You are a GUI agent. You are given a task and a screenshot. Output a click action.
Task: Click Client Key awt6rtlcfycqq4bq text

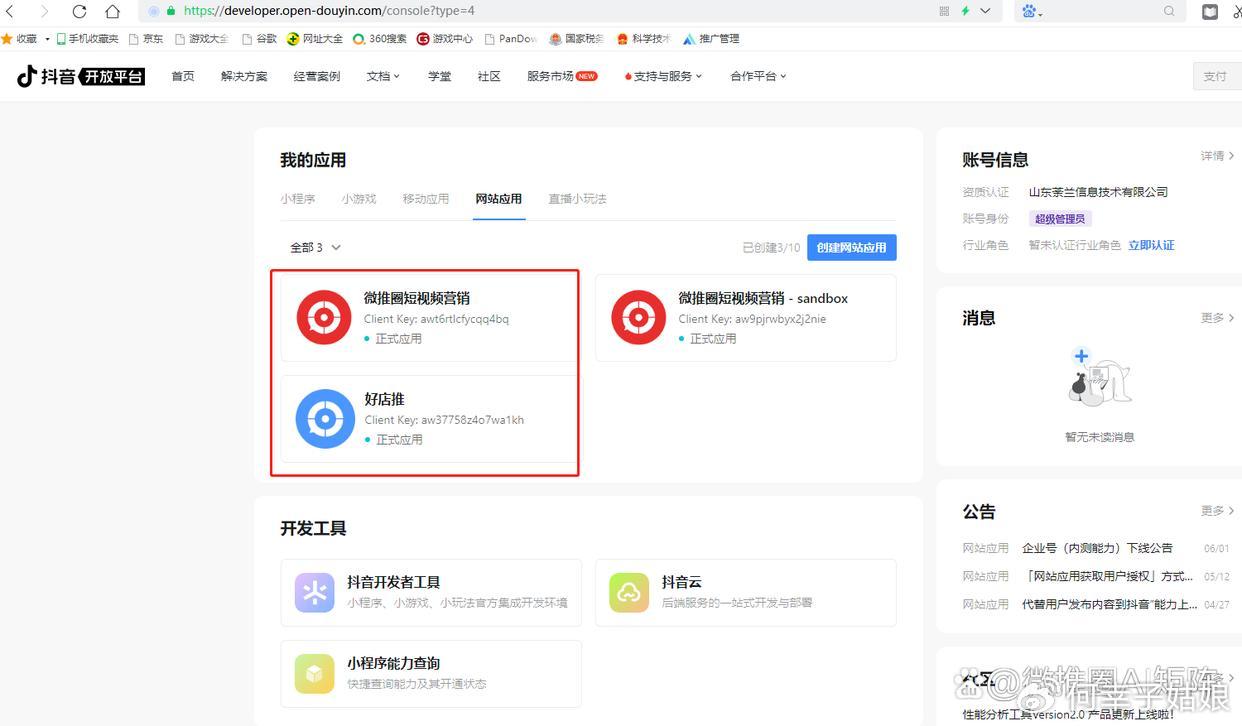coord(436,319)
